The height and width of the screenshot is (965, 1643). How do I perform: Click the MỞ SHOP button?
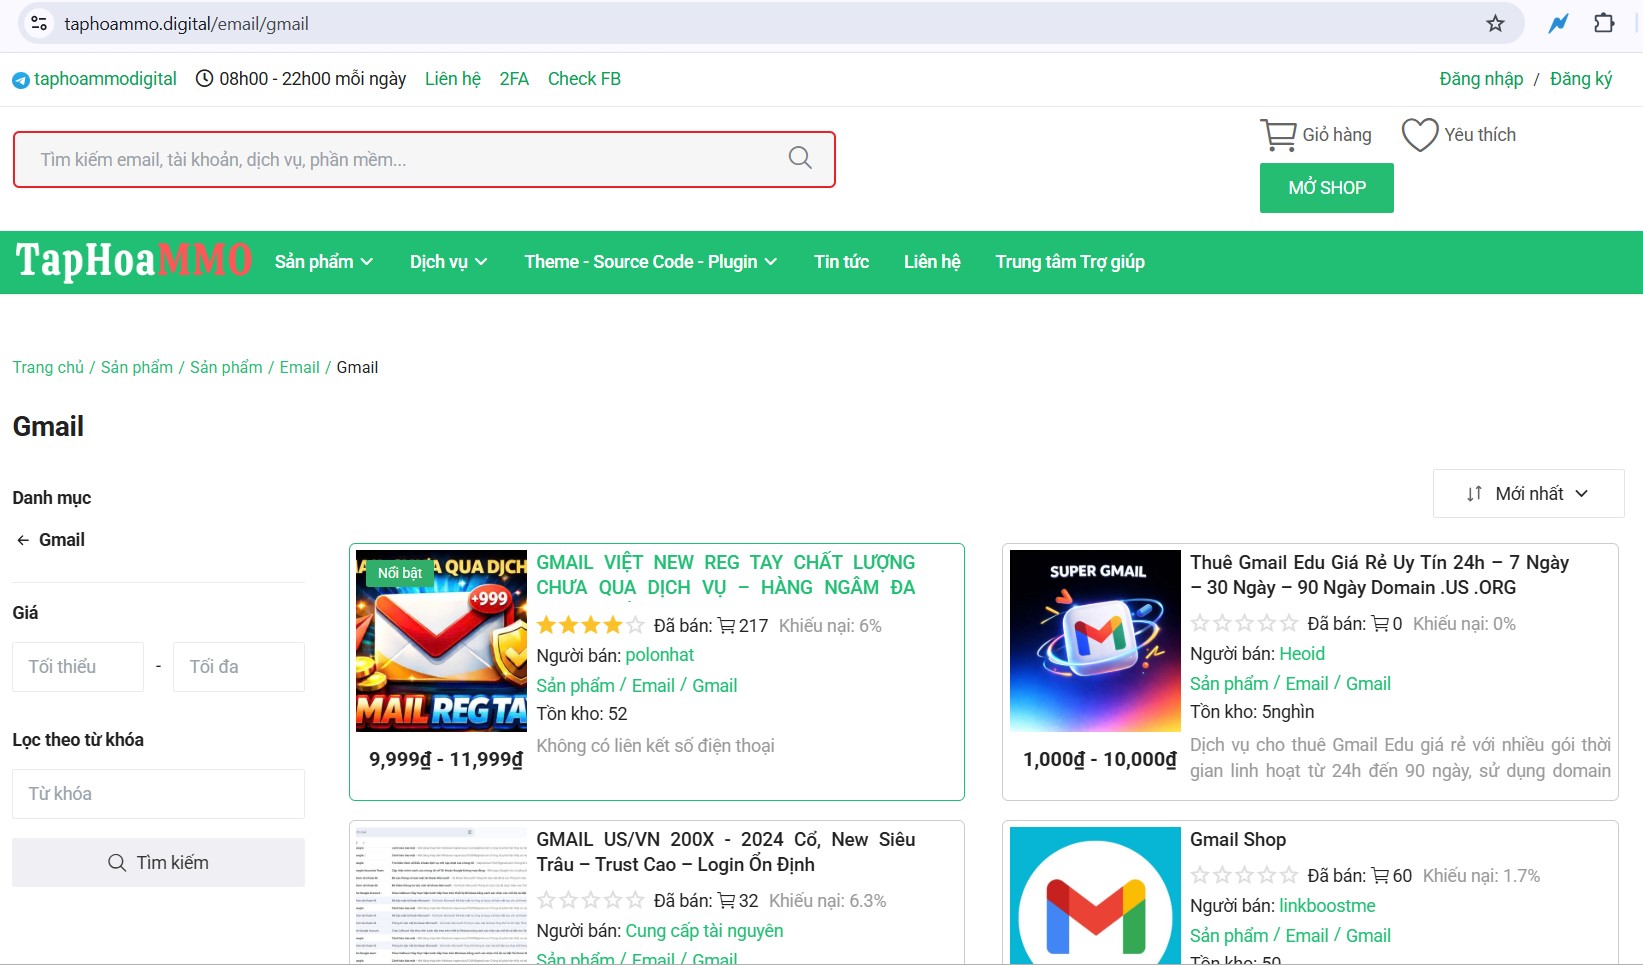pyautogui.click(x=1326, y=188)
